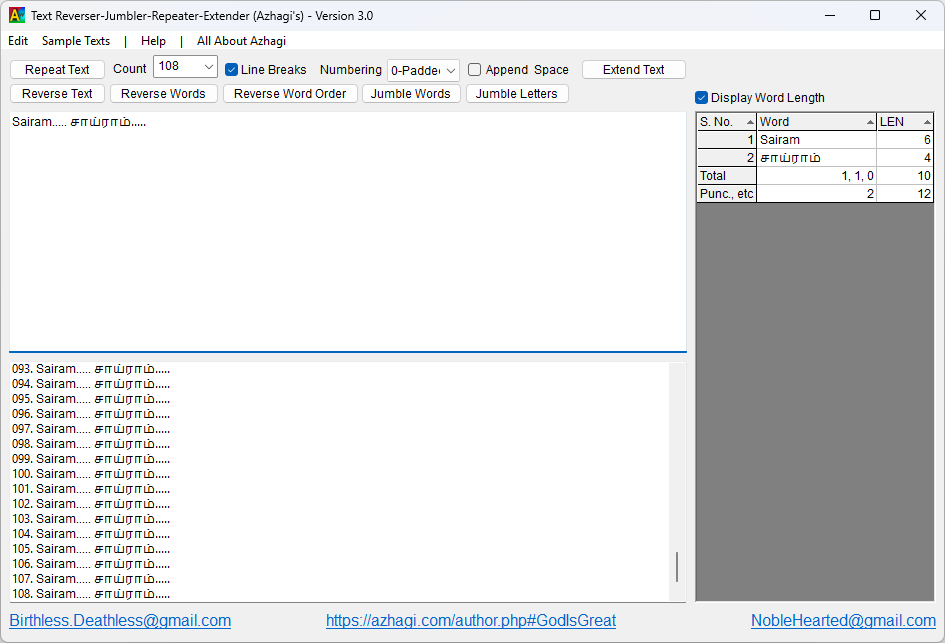
Task: Click output line 104. Sairam
Action: coord(91,534)
